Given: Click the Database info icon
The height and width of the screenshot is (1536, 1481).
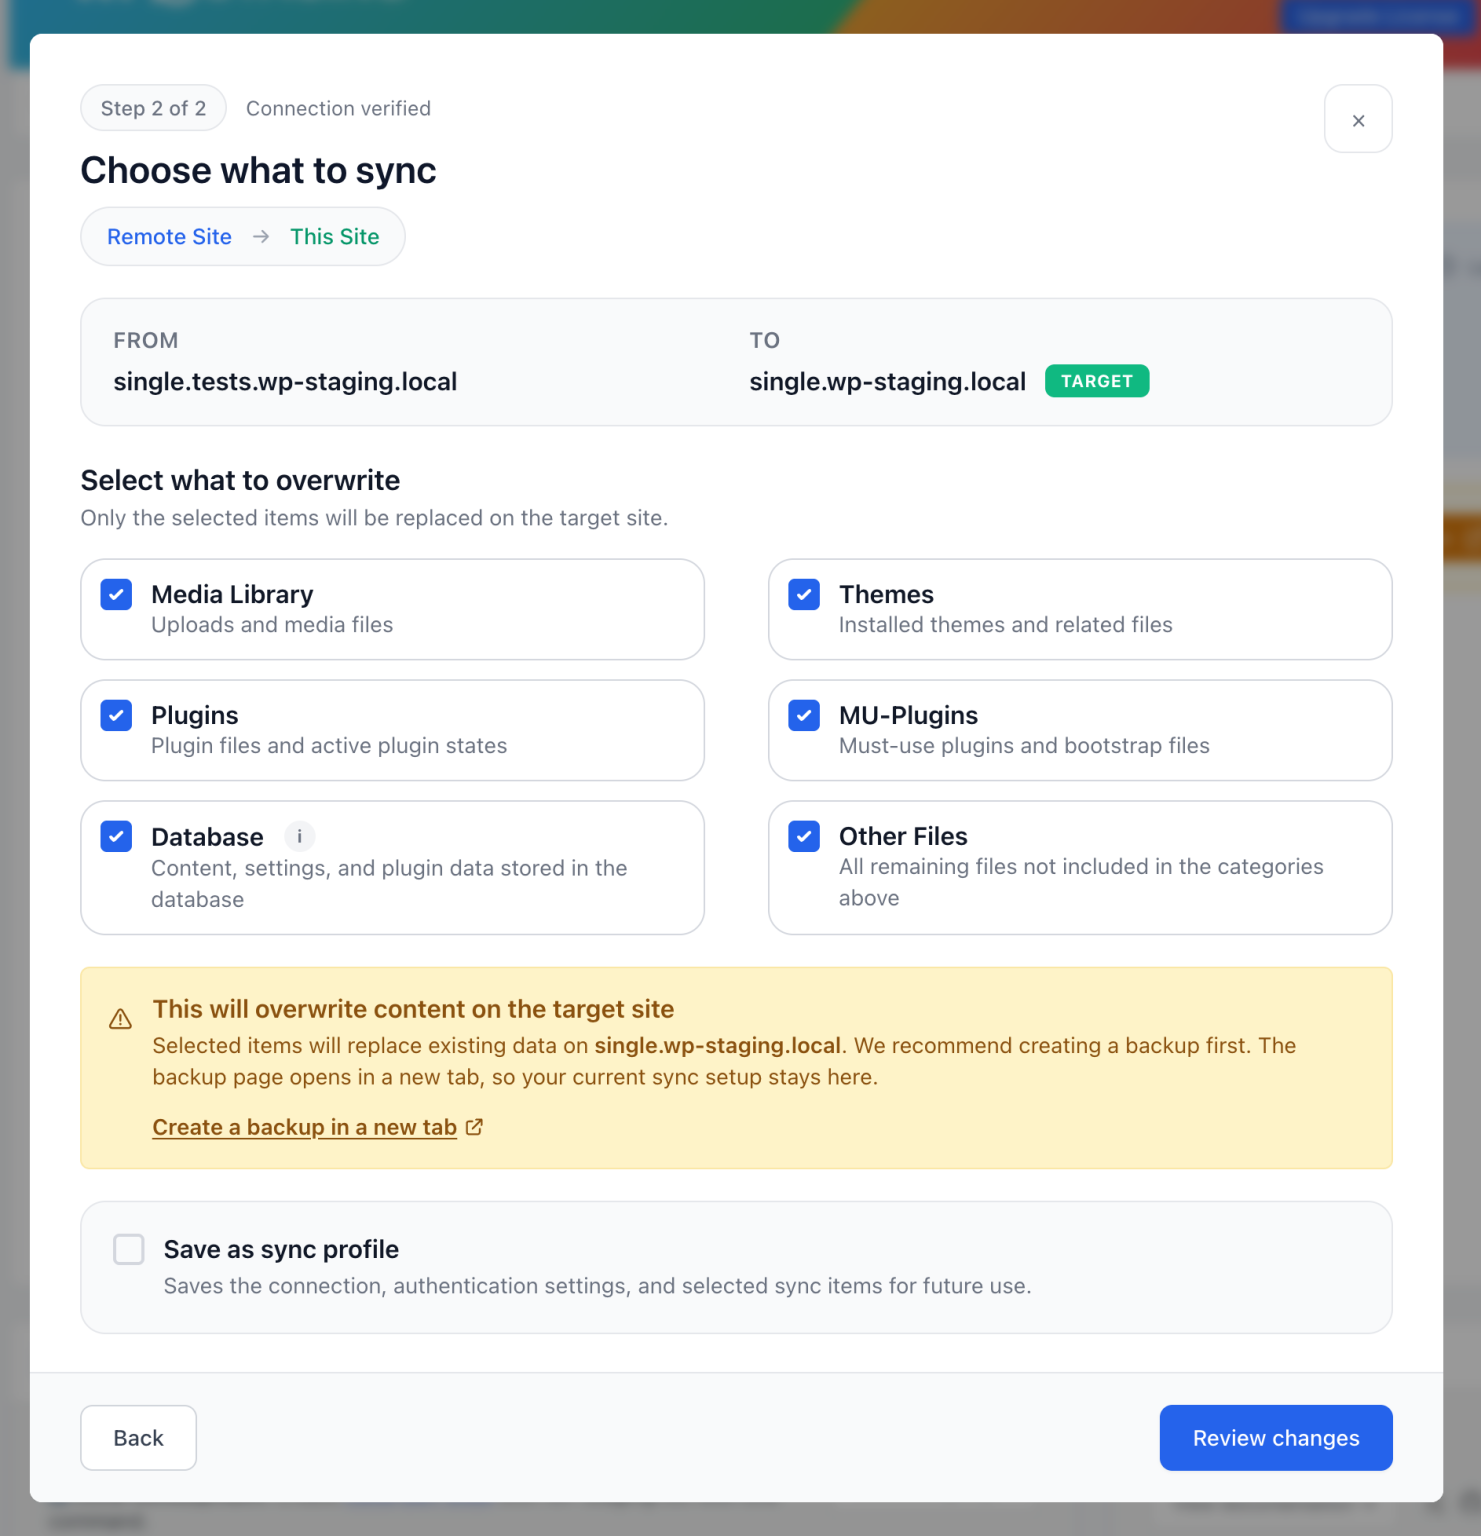Looking at the screenshot, I should 299,836.
